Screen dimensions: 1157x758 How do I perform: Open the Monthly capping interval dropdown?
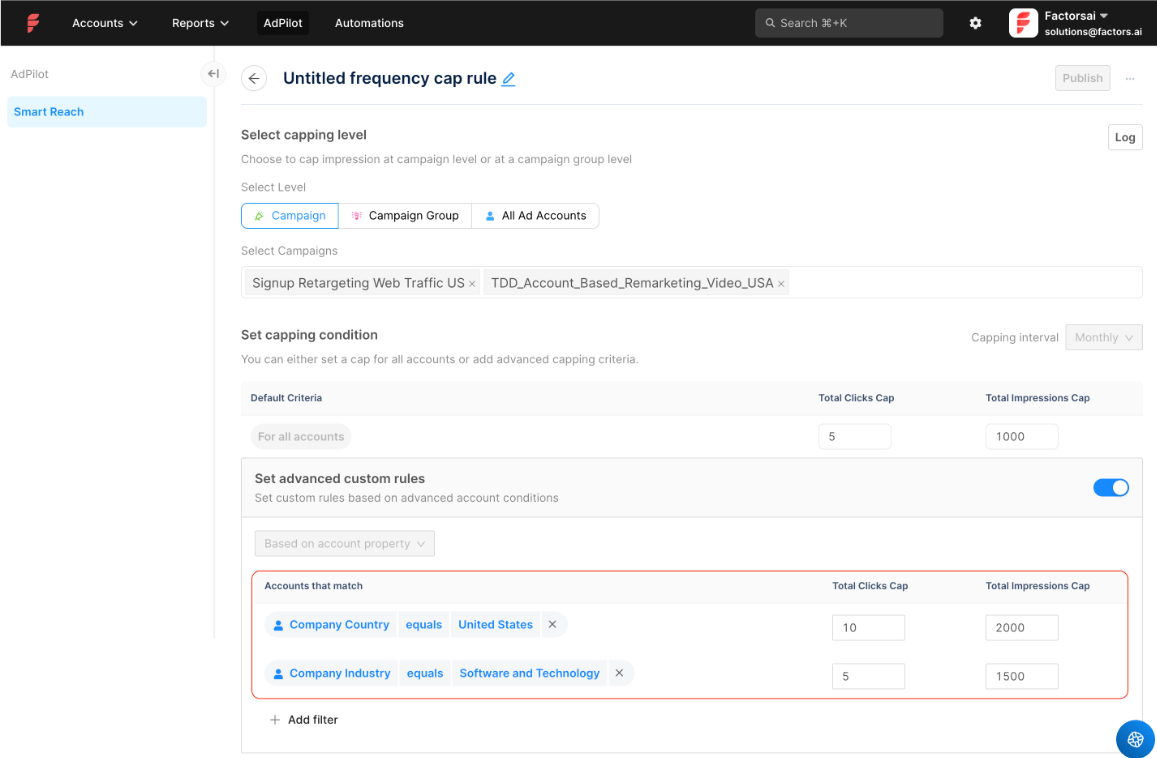pyautogui.click(x=1104, y=337)
